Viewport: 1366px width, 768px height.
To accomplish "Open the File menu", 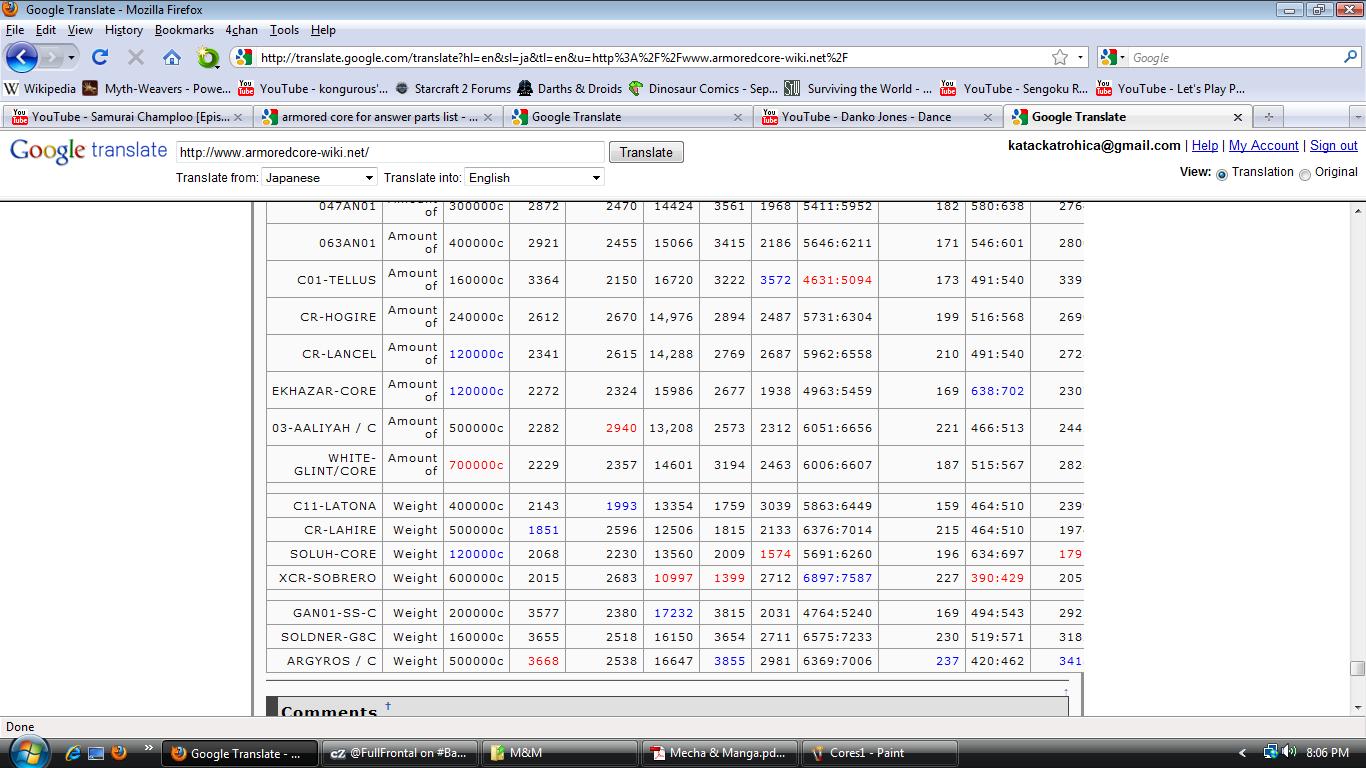I will [x=15, y=30].
